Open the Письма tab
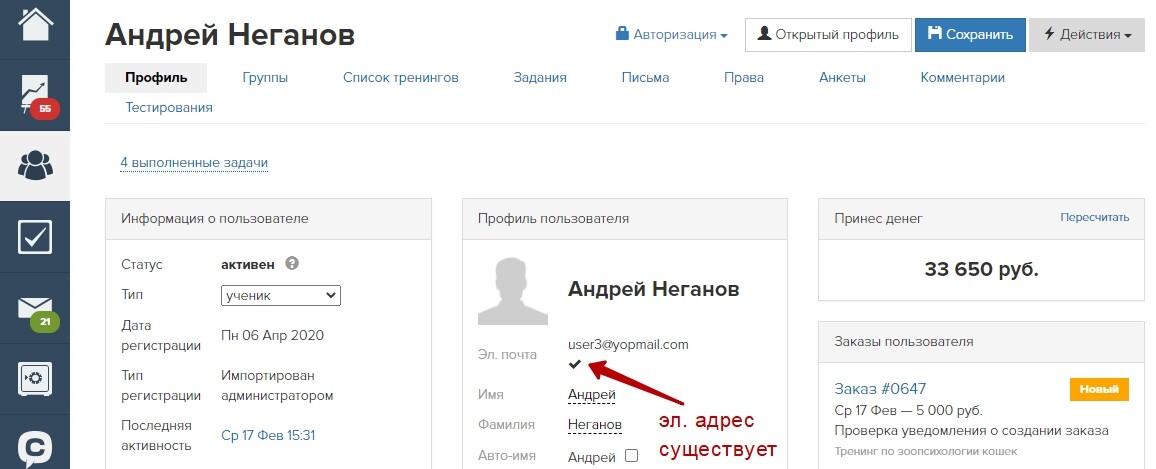 pos(645,77)
